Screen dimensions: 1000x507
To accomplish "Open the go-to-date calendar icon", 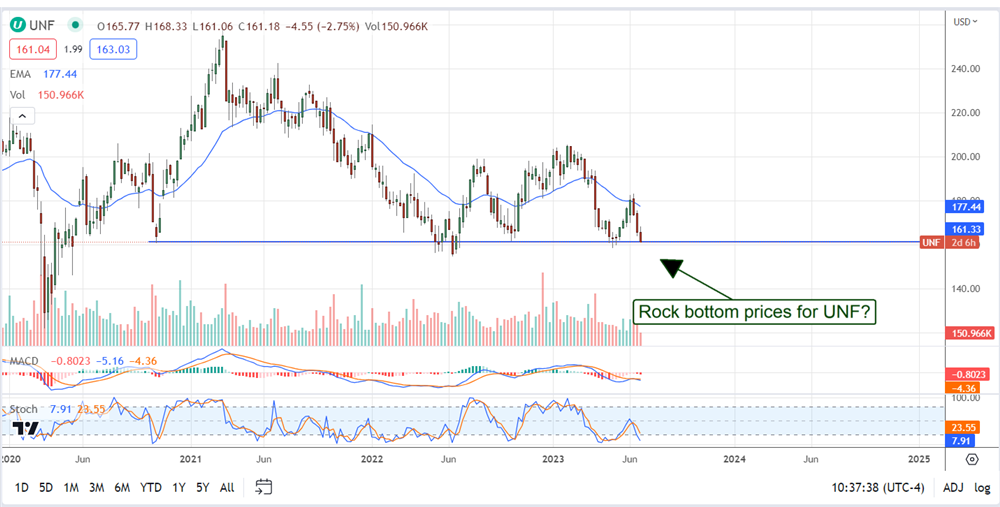I will coord(264,487).
